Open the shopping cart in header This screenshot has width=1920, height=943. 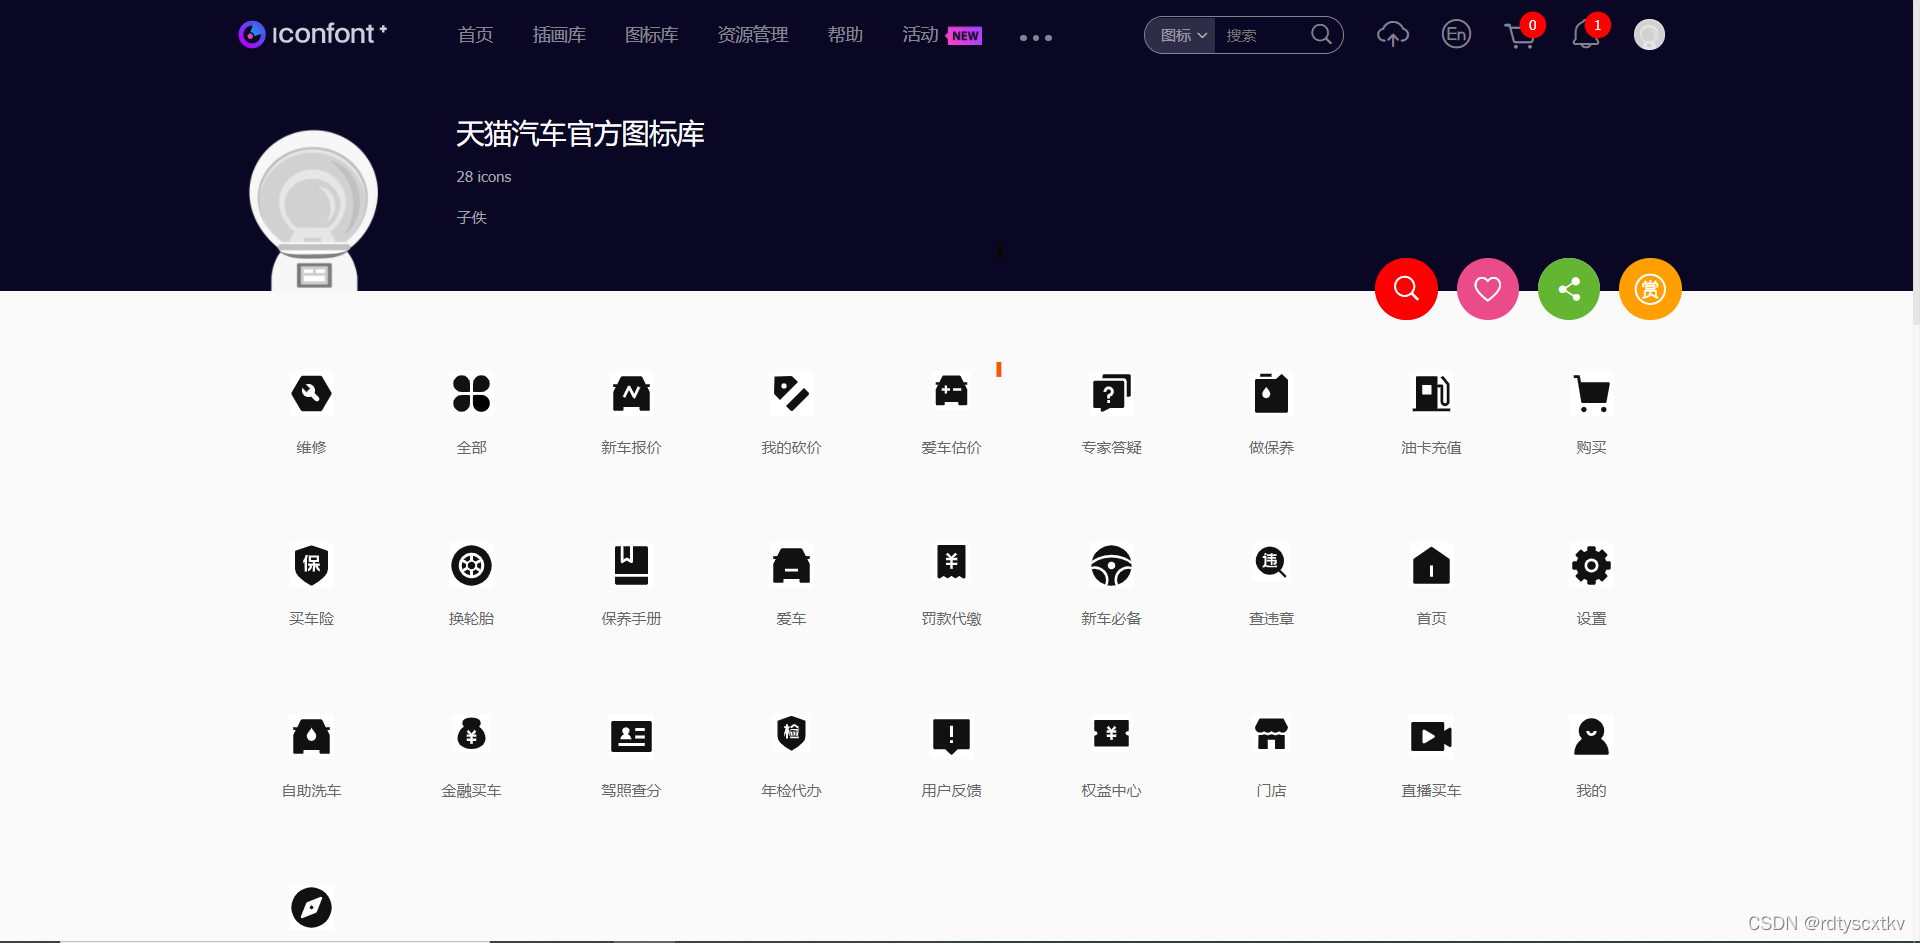click(1520, 37)
